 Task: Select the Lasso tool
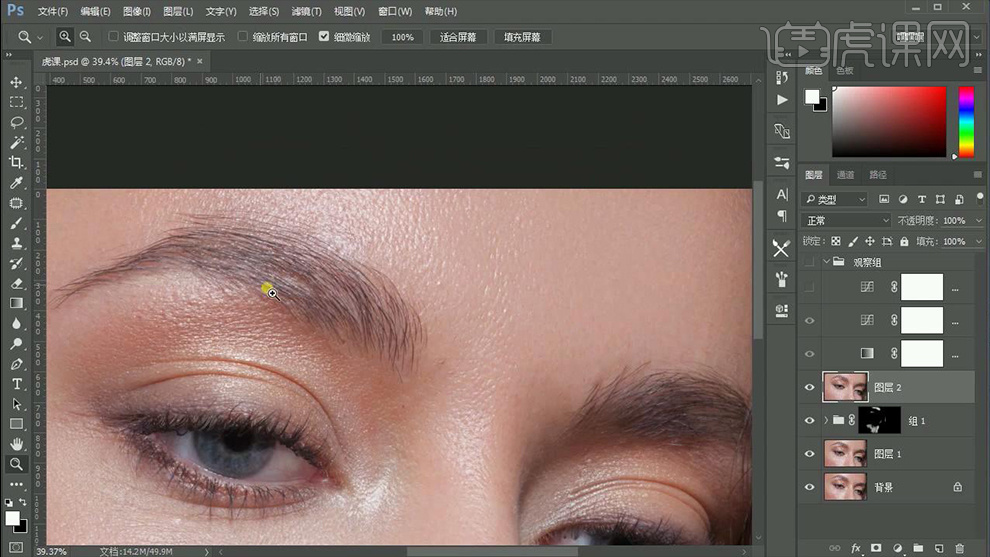tap(16, 123)
